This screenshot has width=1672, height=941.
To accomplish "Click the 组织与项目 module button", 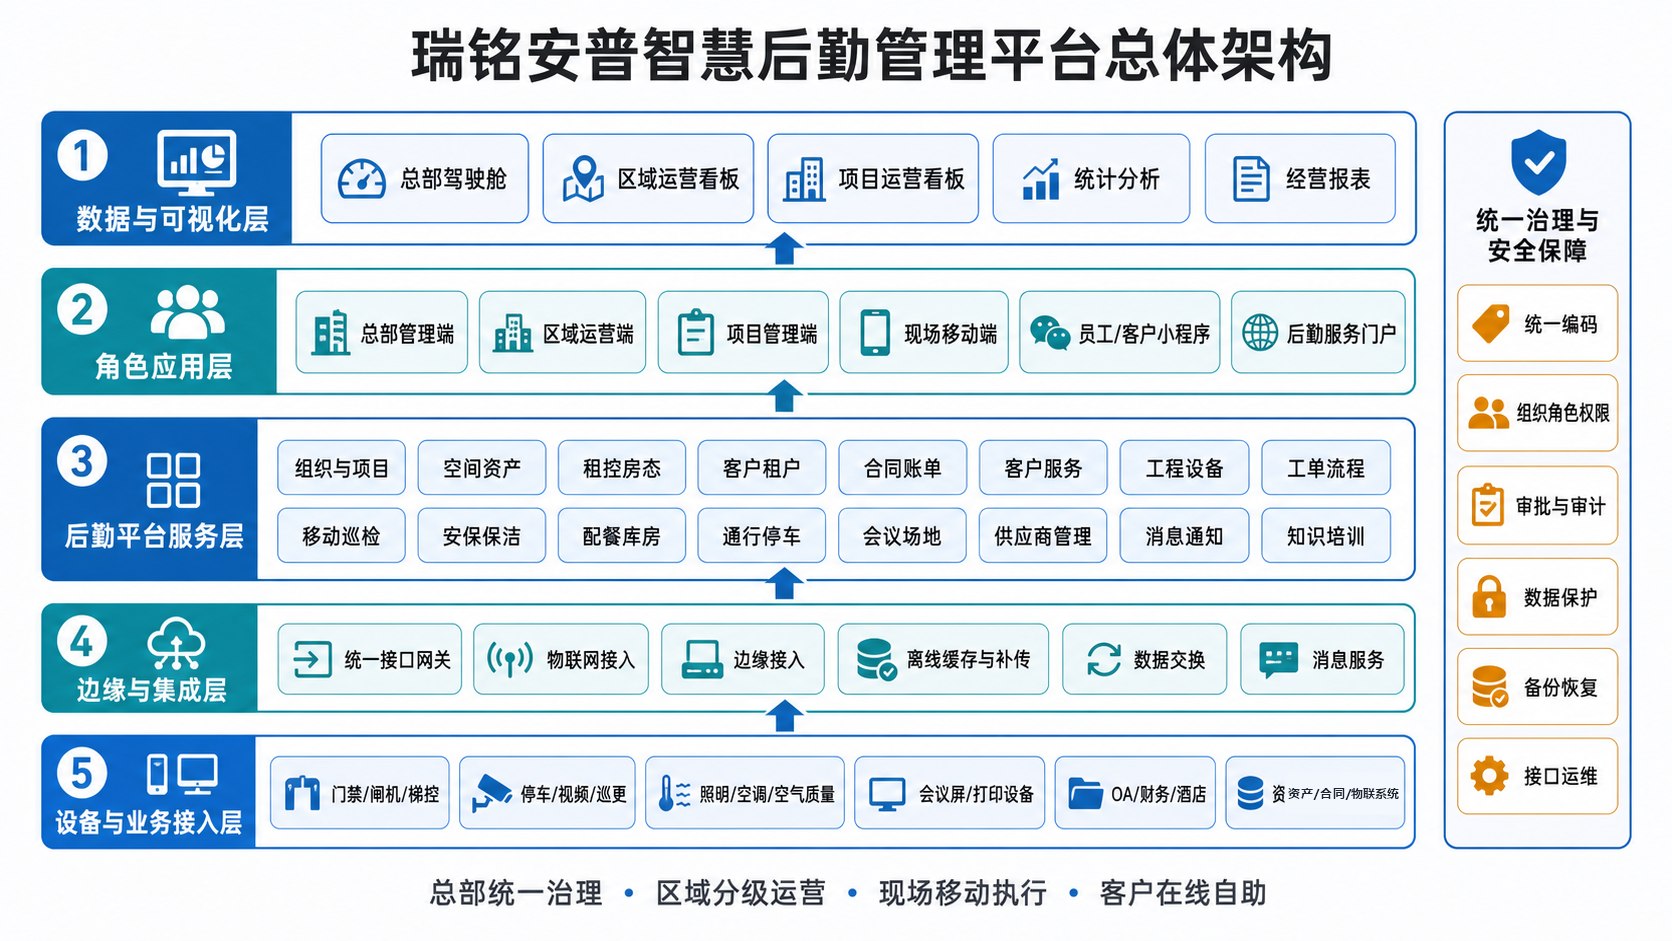I will click(x=341, y=468).
